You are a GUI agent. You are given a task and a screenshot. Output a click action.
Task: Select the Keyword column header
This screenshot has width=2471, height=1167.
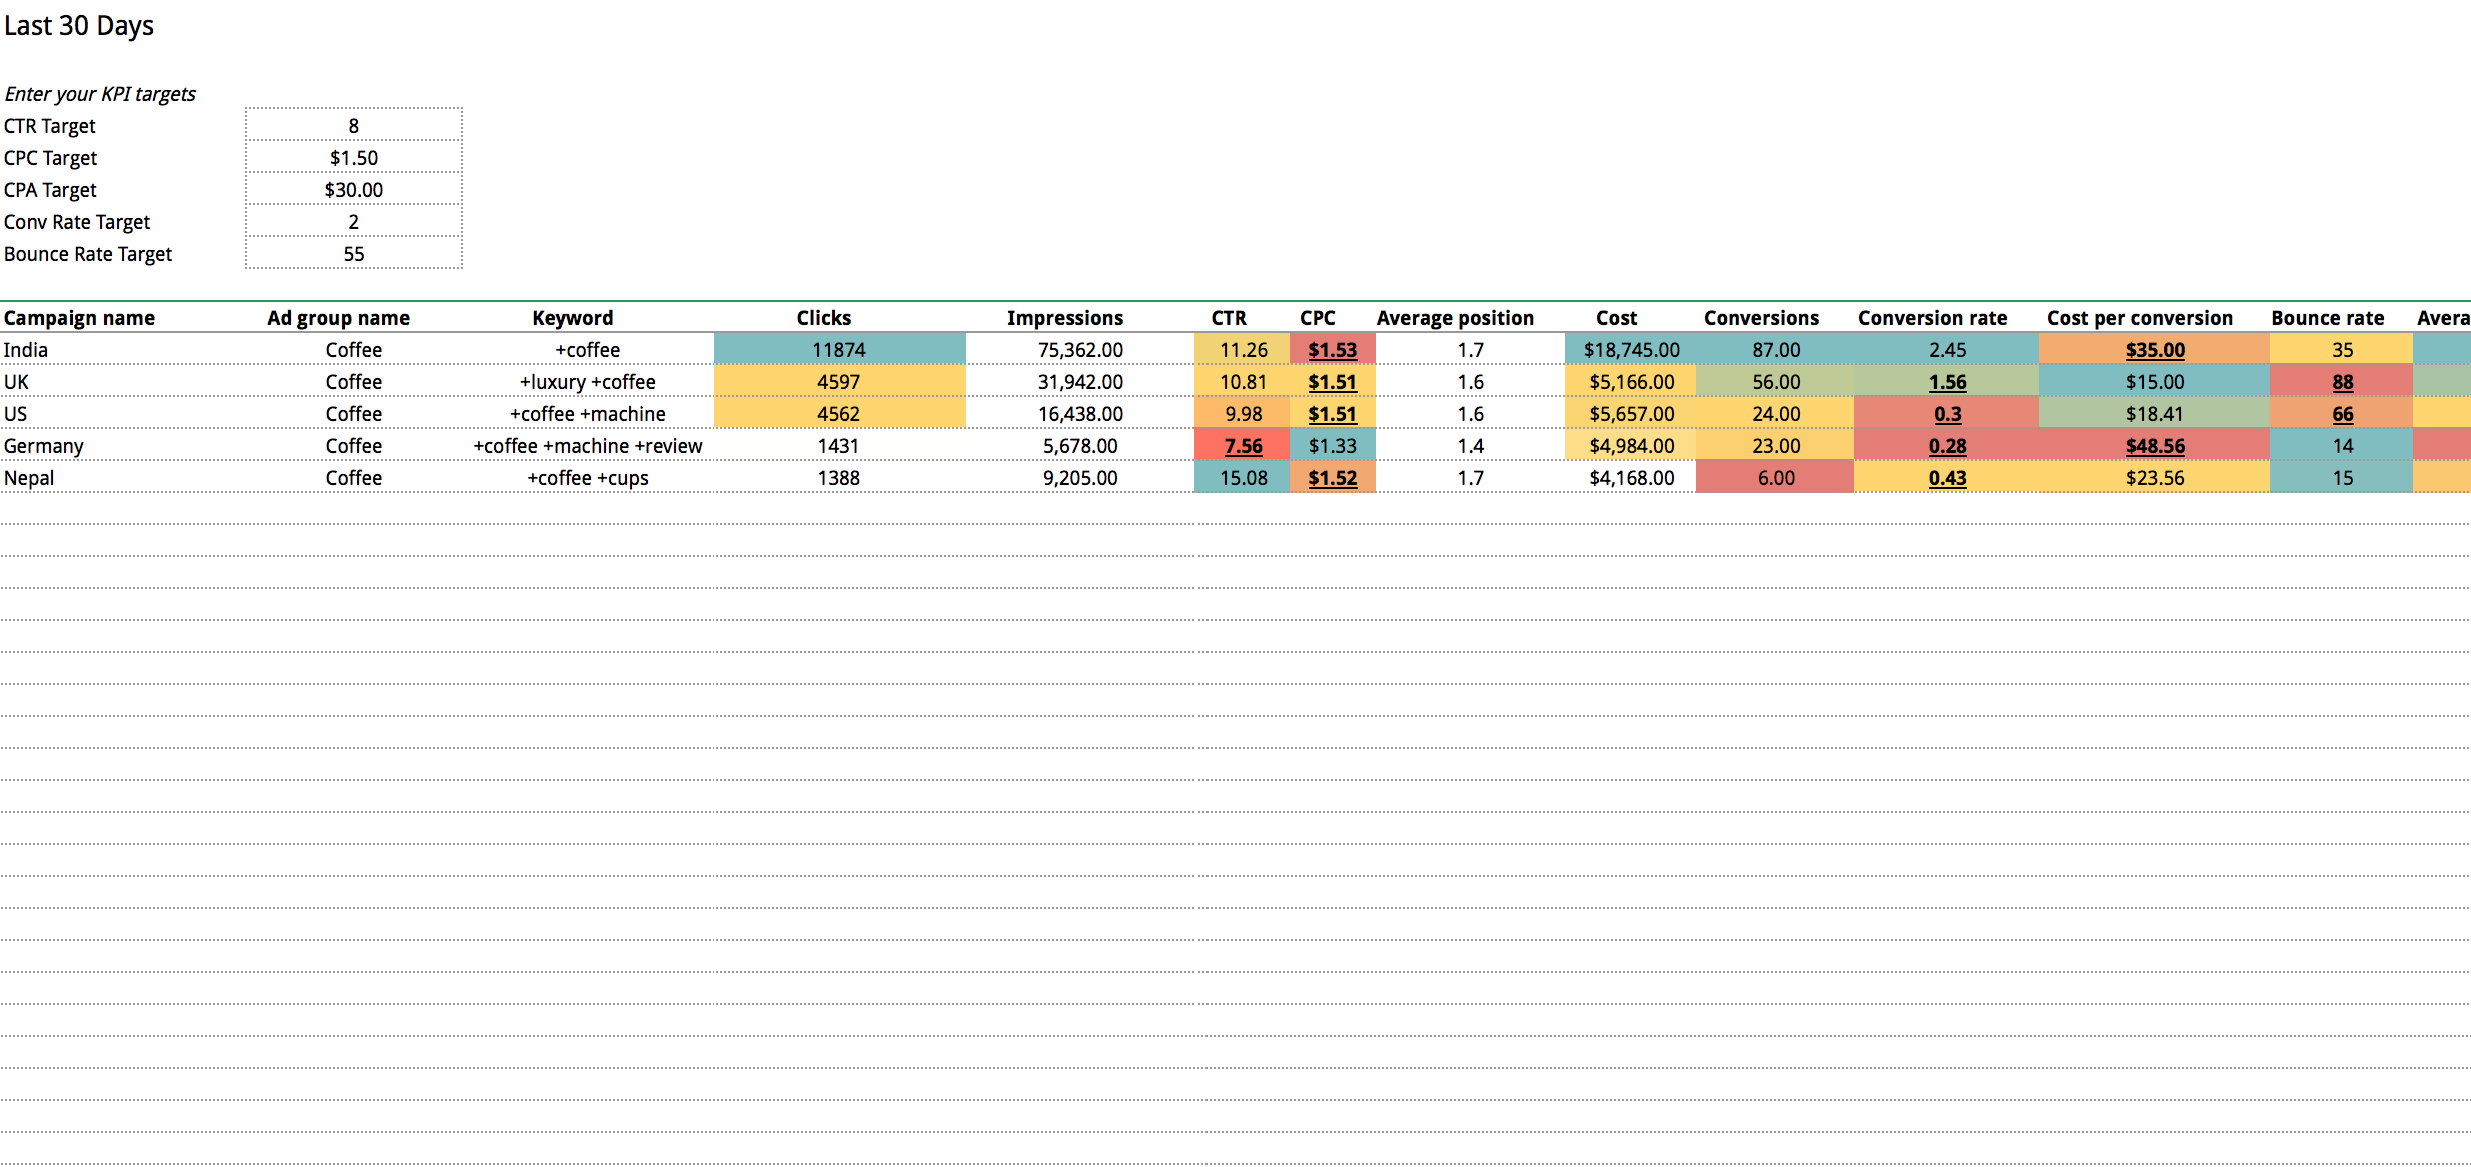coord(572,318)
